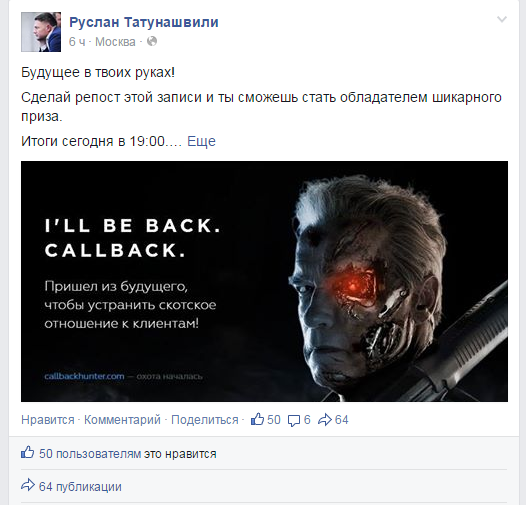This screenshot has width=526, height=505.
Task: Open the count of 6 comments
Action: pyautogui.click(x=307, y=420)
